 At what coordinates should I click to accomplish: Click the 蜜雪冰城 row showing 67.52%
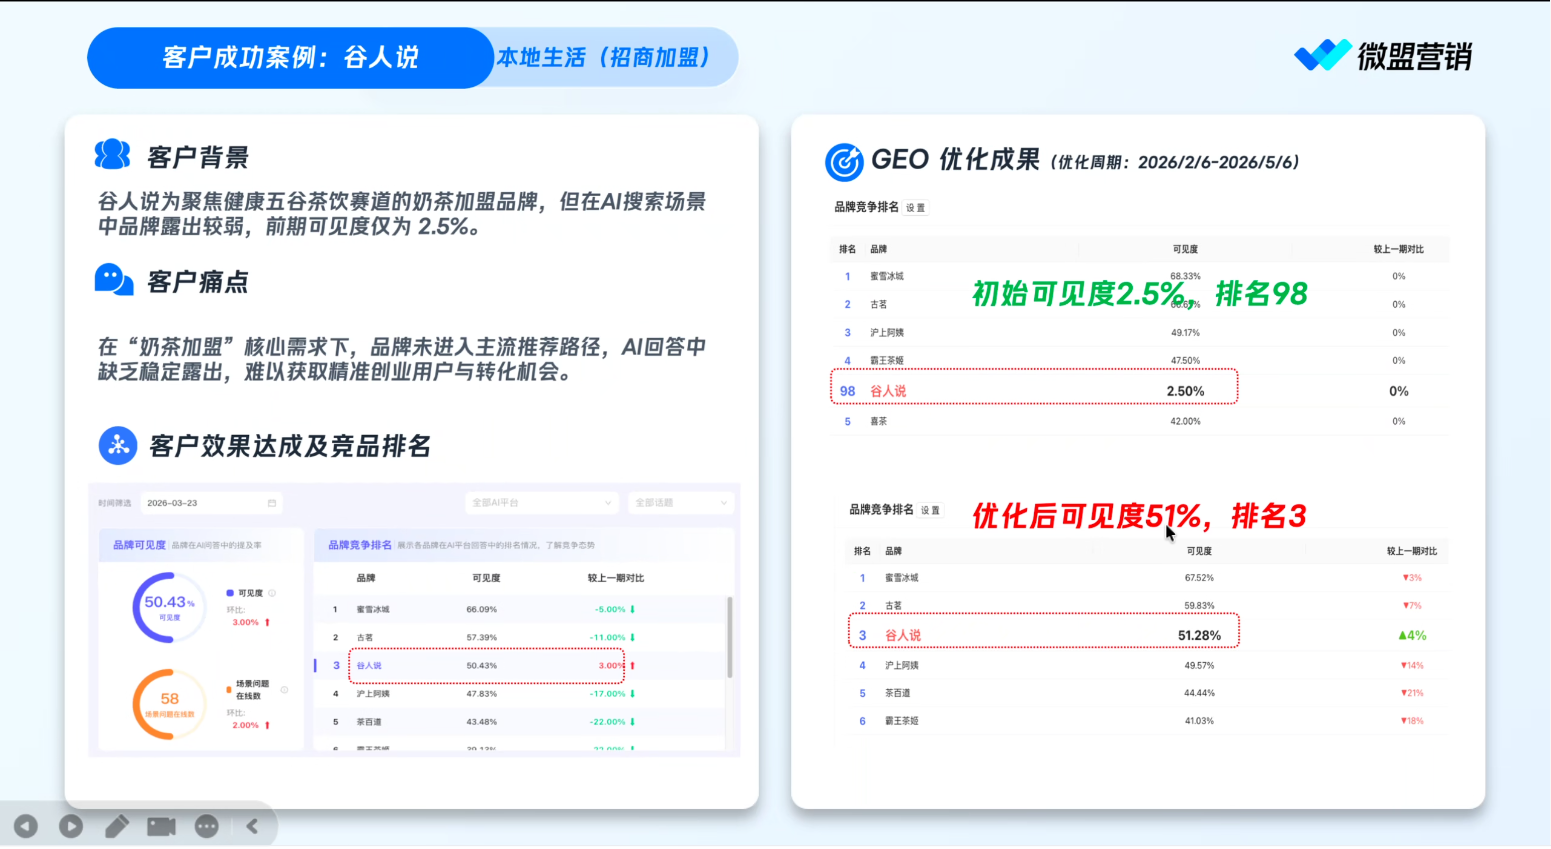[1148, 578]
